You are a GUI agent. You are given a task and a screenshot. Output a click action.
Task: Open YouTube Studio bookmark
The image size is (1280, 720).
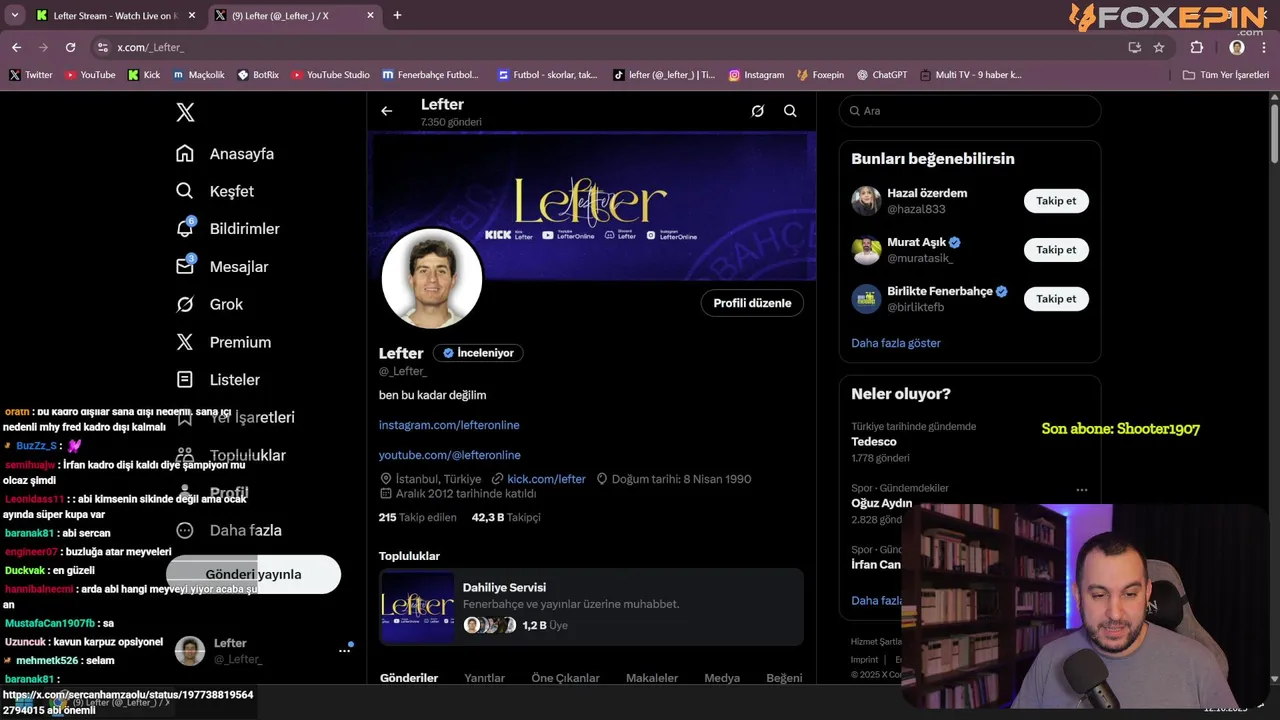coord(331,75)
